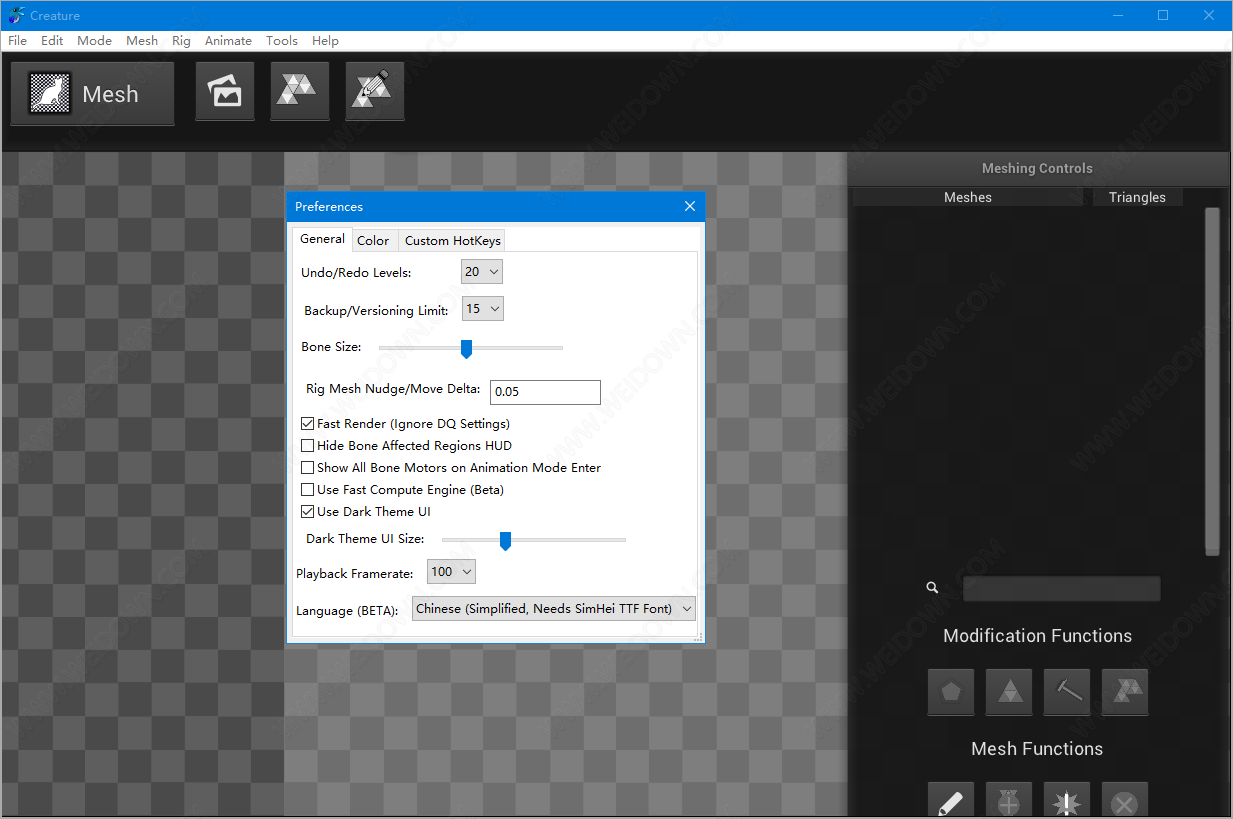
Task: Click the Meshing Controls panel scrollbar
Action: [x=1212, y=381]
